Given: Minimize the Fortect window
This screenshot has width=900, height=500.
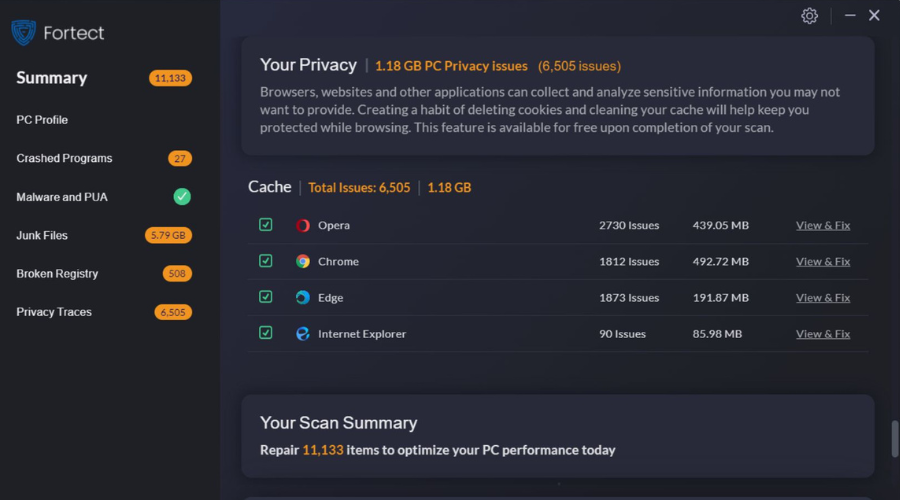Looking at the screenshot, I should (850, 15).
